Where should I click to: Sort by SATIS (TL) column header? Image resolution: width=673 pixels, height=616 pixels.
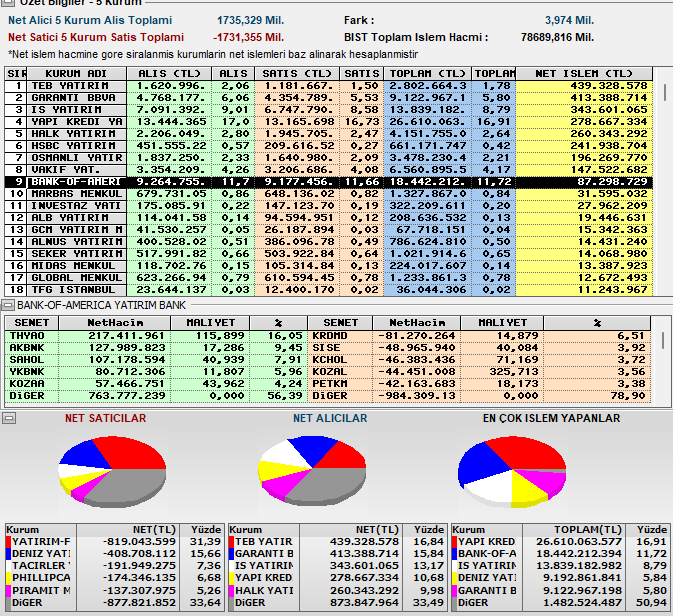(297, 73)
